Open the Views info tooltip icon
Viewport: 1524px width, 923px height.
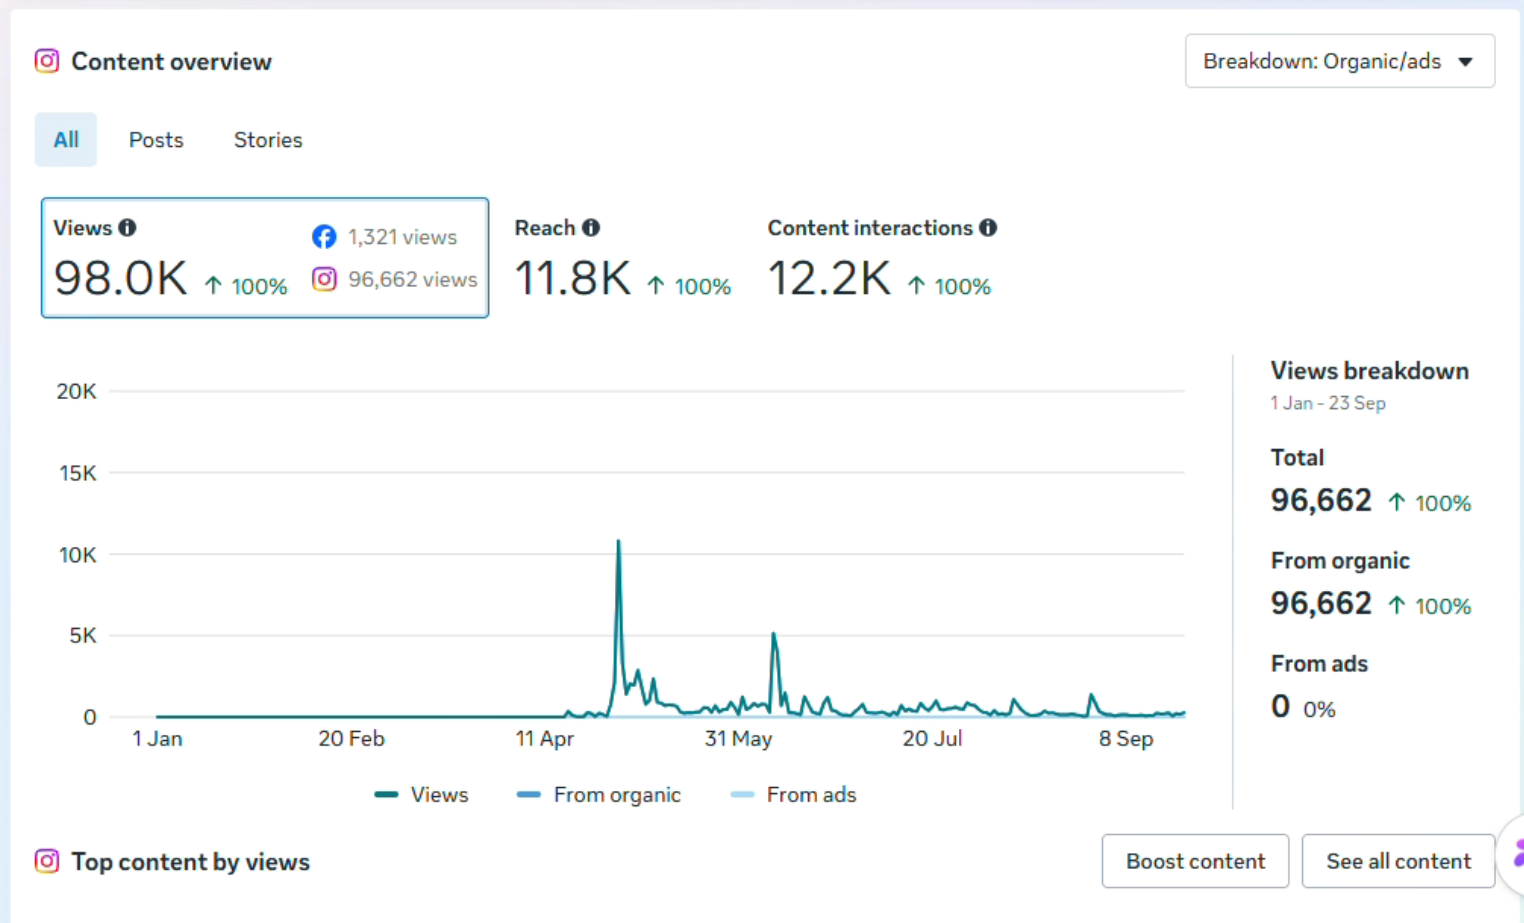pos(127,228)
